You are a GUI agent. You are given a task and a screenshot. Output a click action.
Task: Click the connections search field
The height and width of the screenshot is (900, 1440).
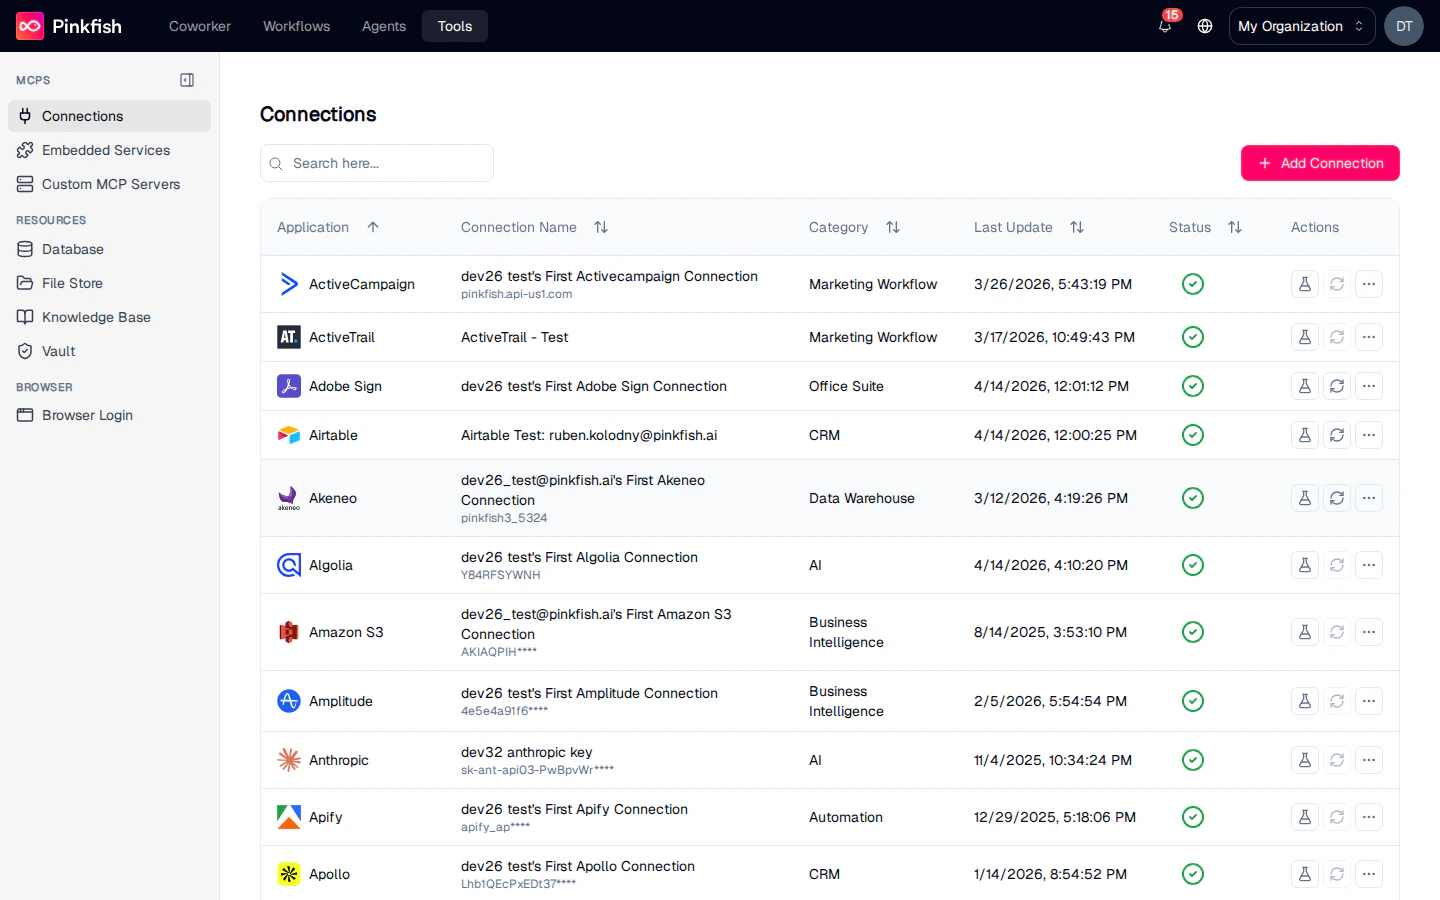(376, 163)
